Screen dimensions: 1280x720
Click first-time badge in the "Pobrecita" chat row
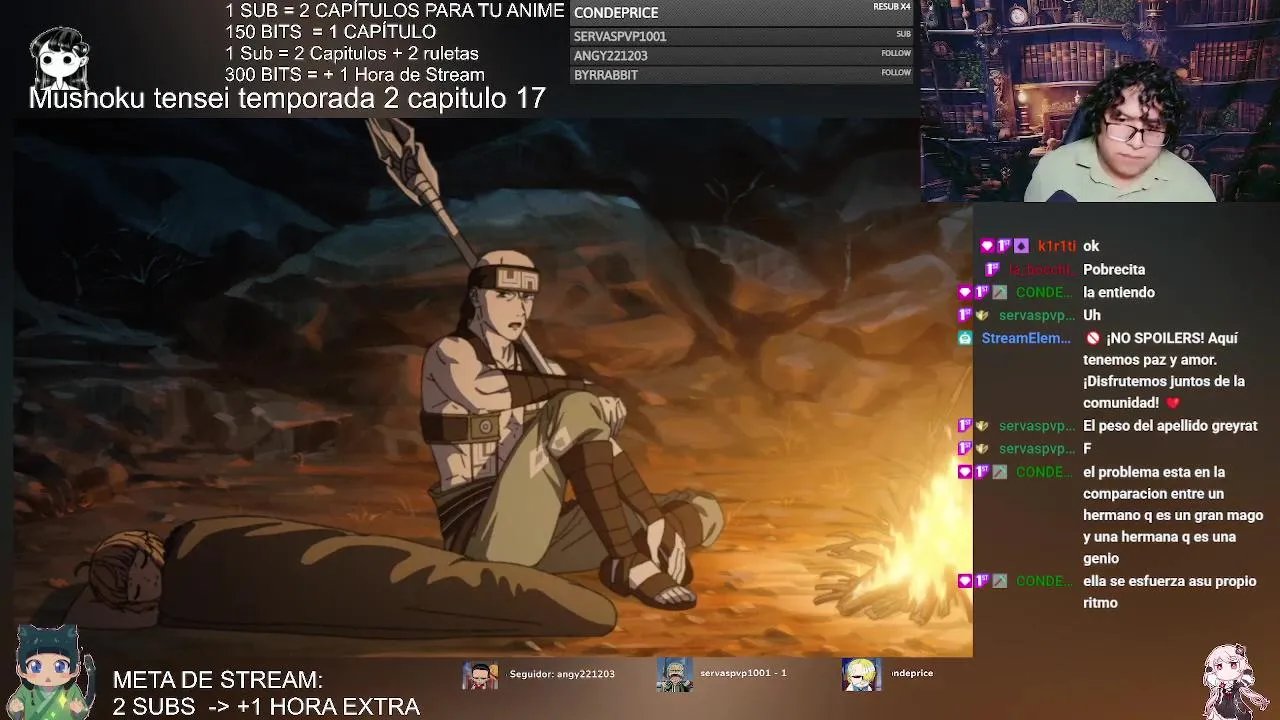992,270
